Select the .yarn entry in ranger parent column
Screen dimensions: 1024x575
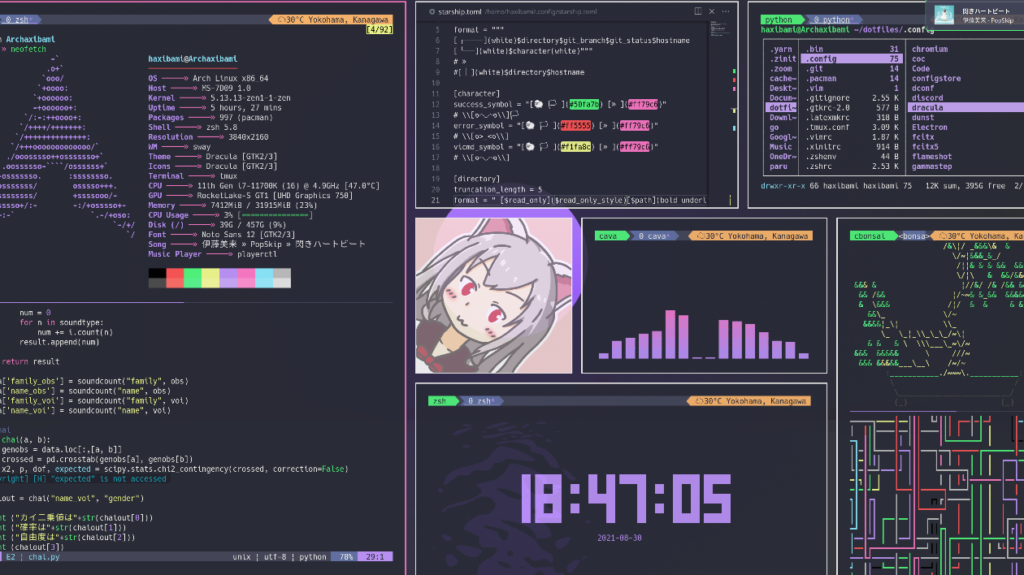click(x=781, y=49)
